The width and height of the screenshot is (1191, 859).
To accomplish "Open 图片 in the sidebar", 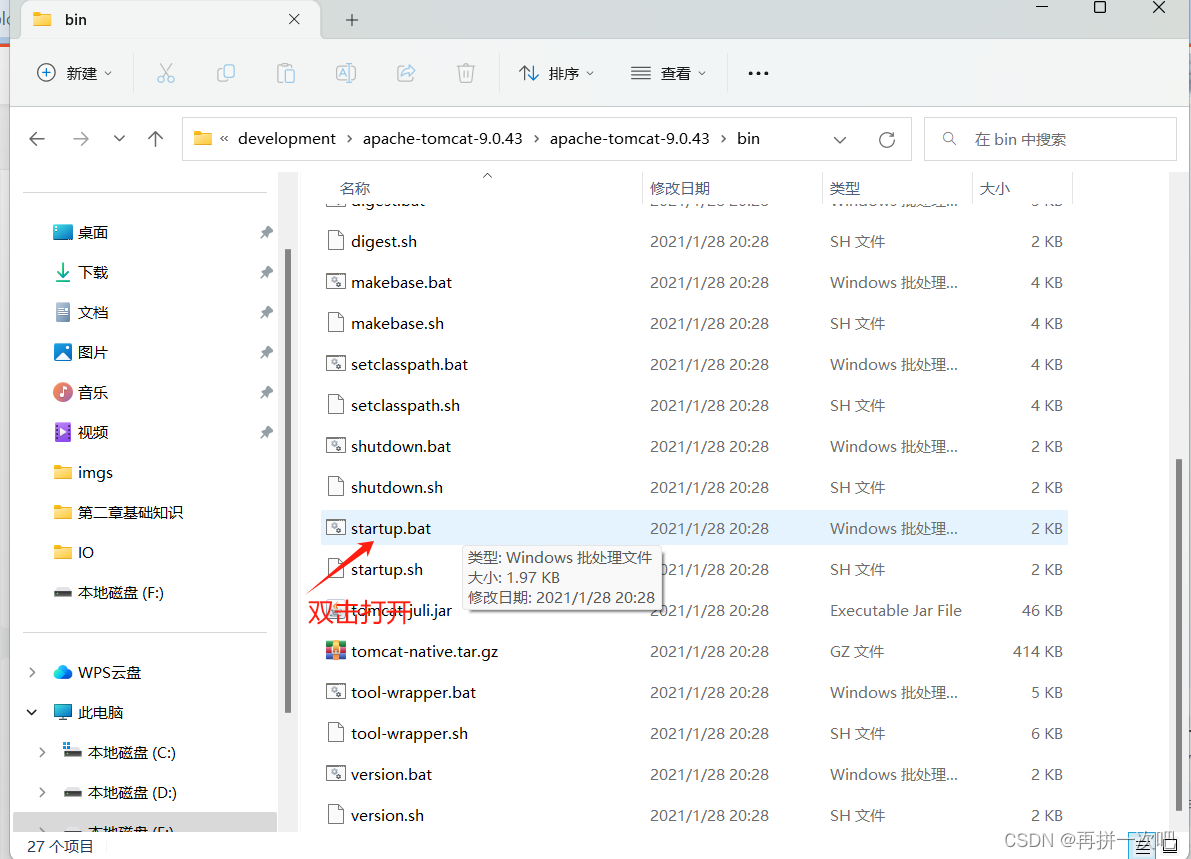I will [93, 352].
